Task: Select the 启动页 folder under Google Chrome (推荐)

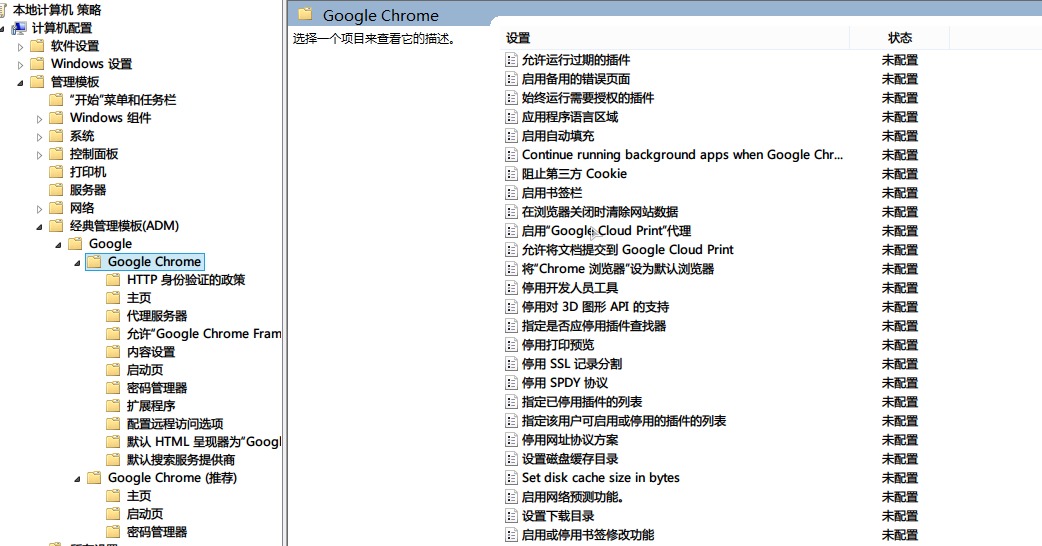Action: pyautogui.click(x=145, y=513)
